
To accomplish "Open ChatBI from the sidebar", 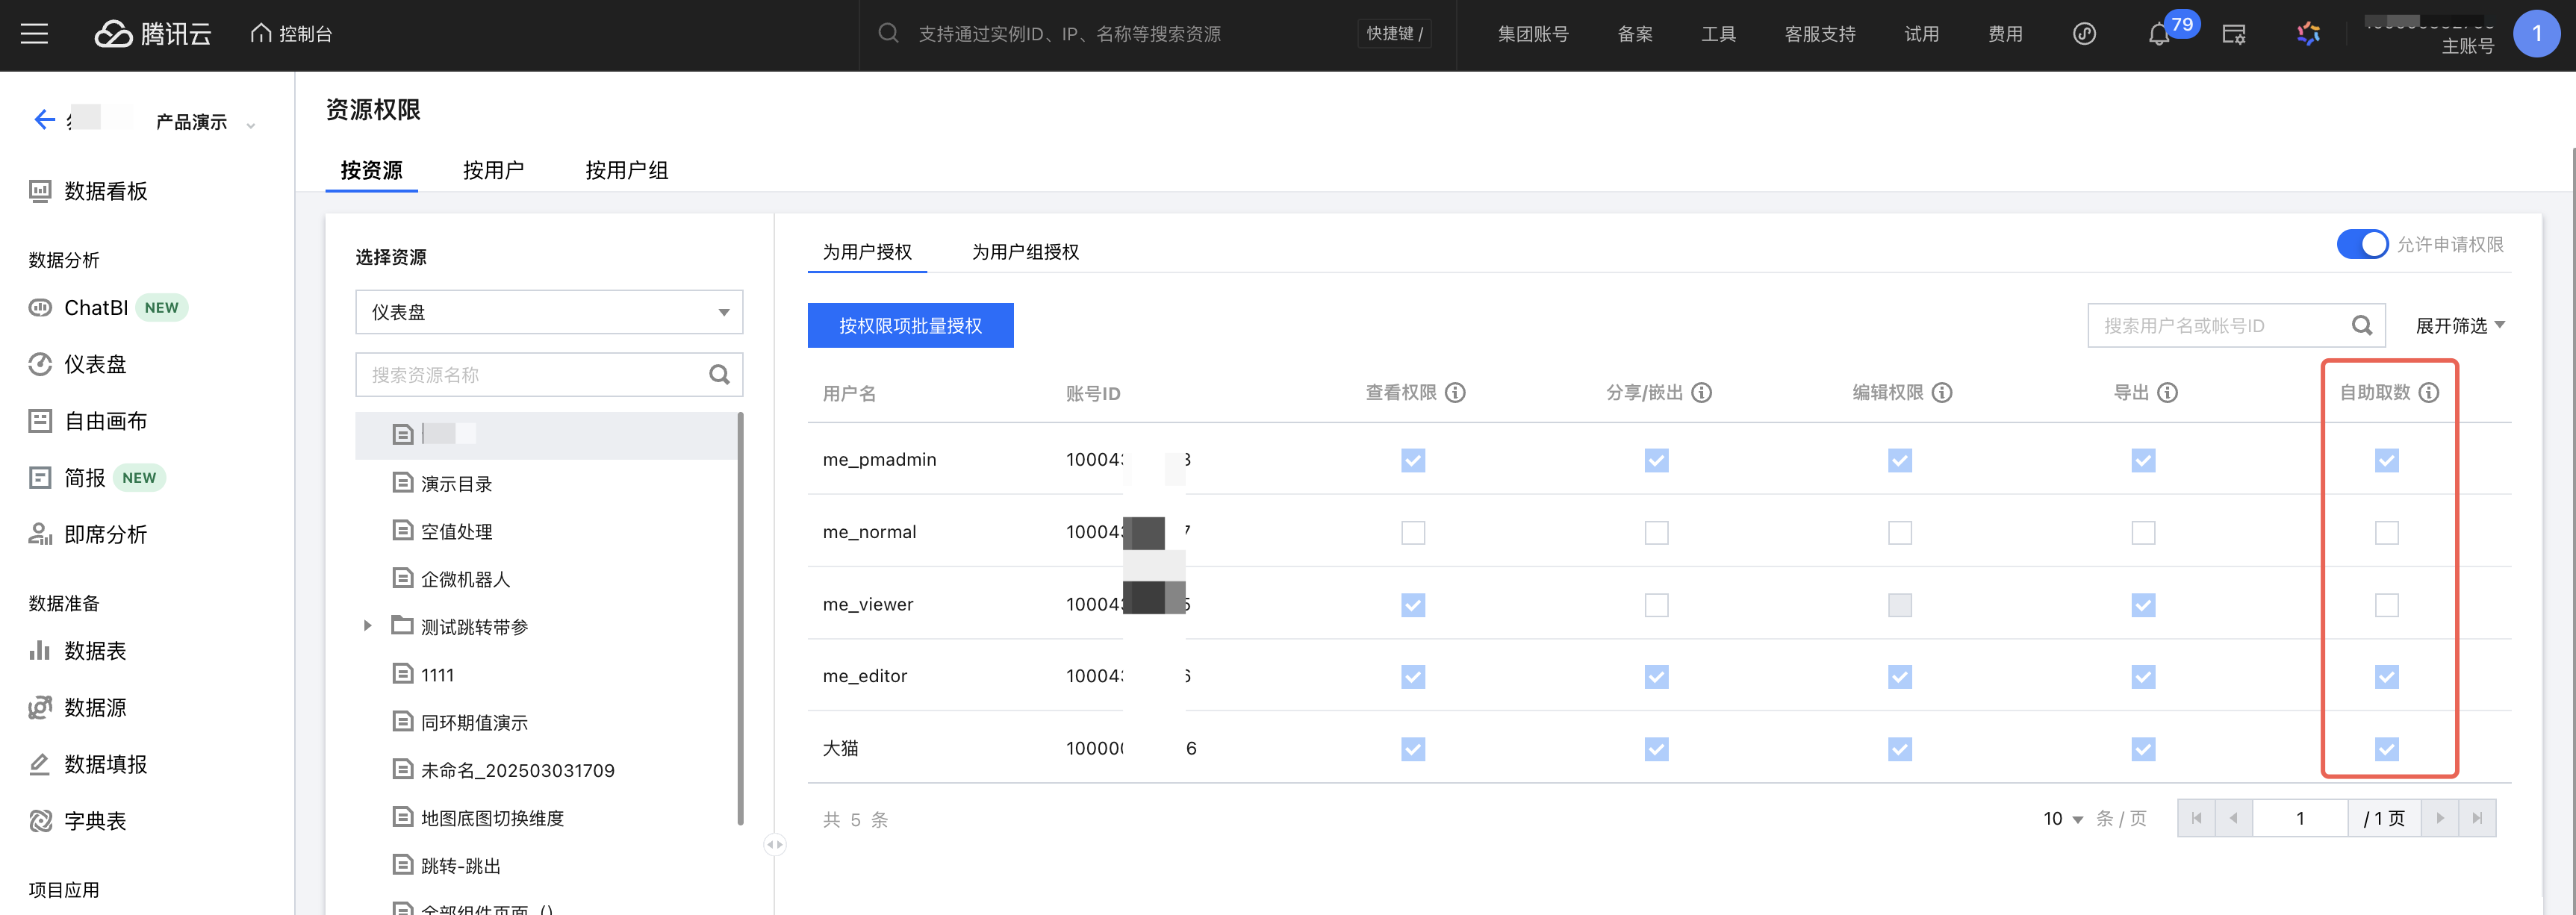I will tap(96, 308).
